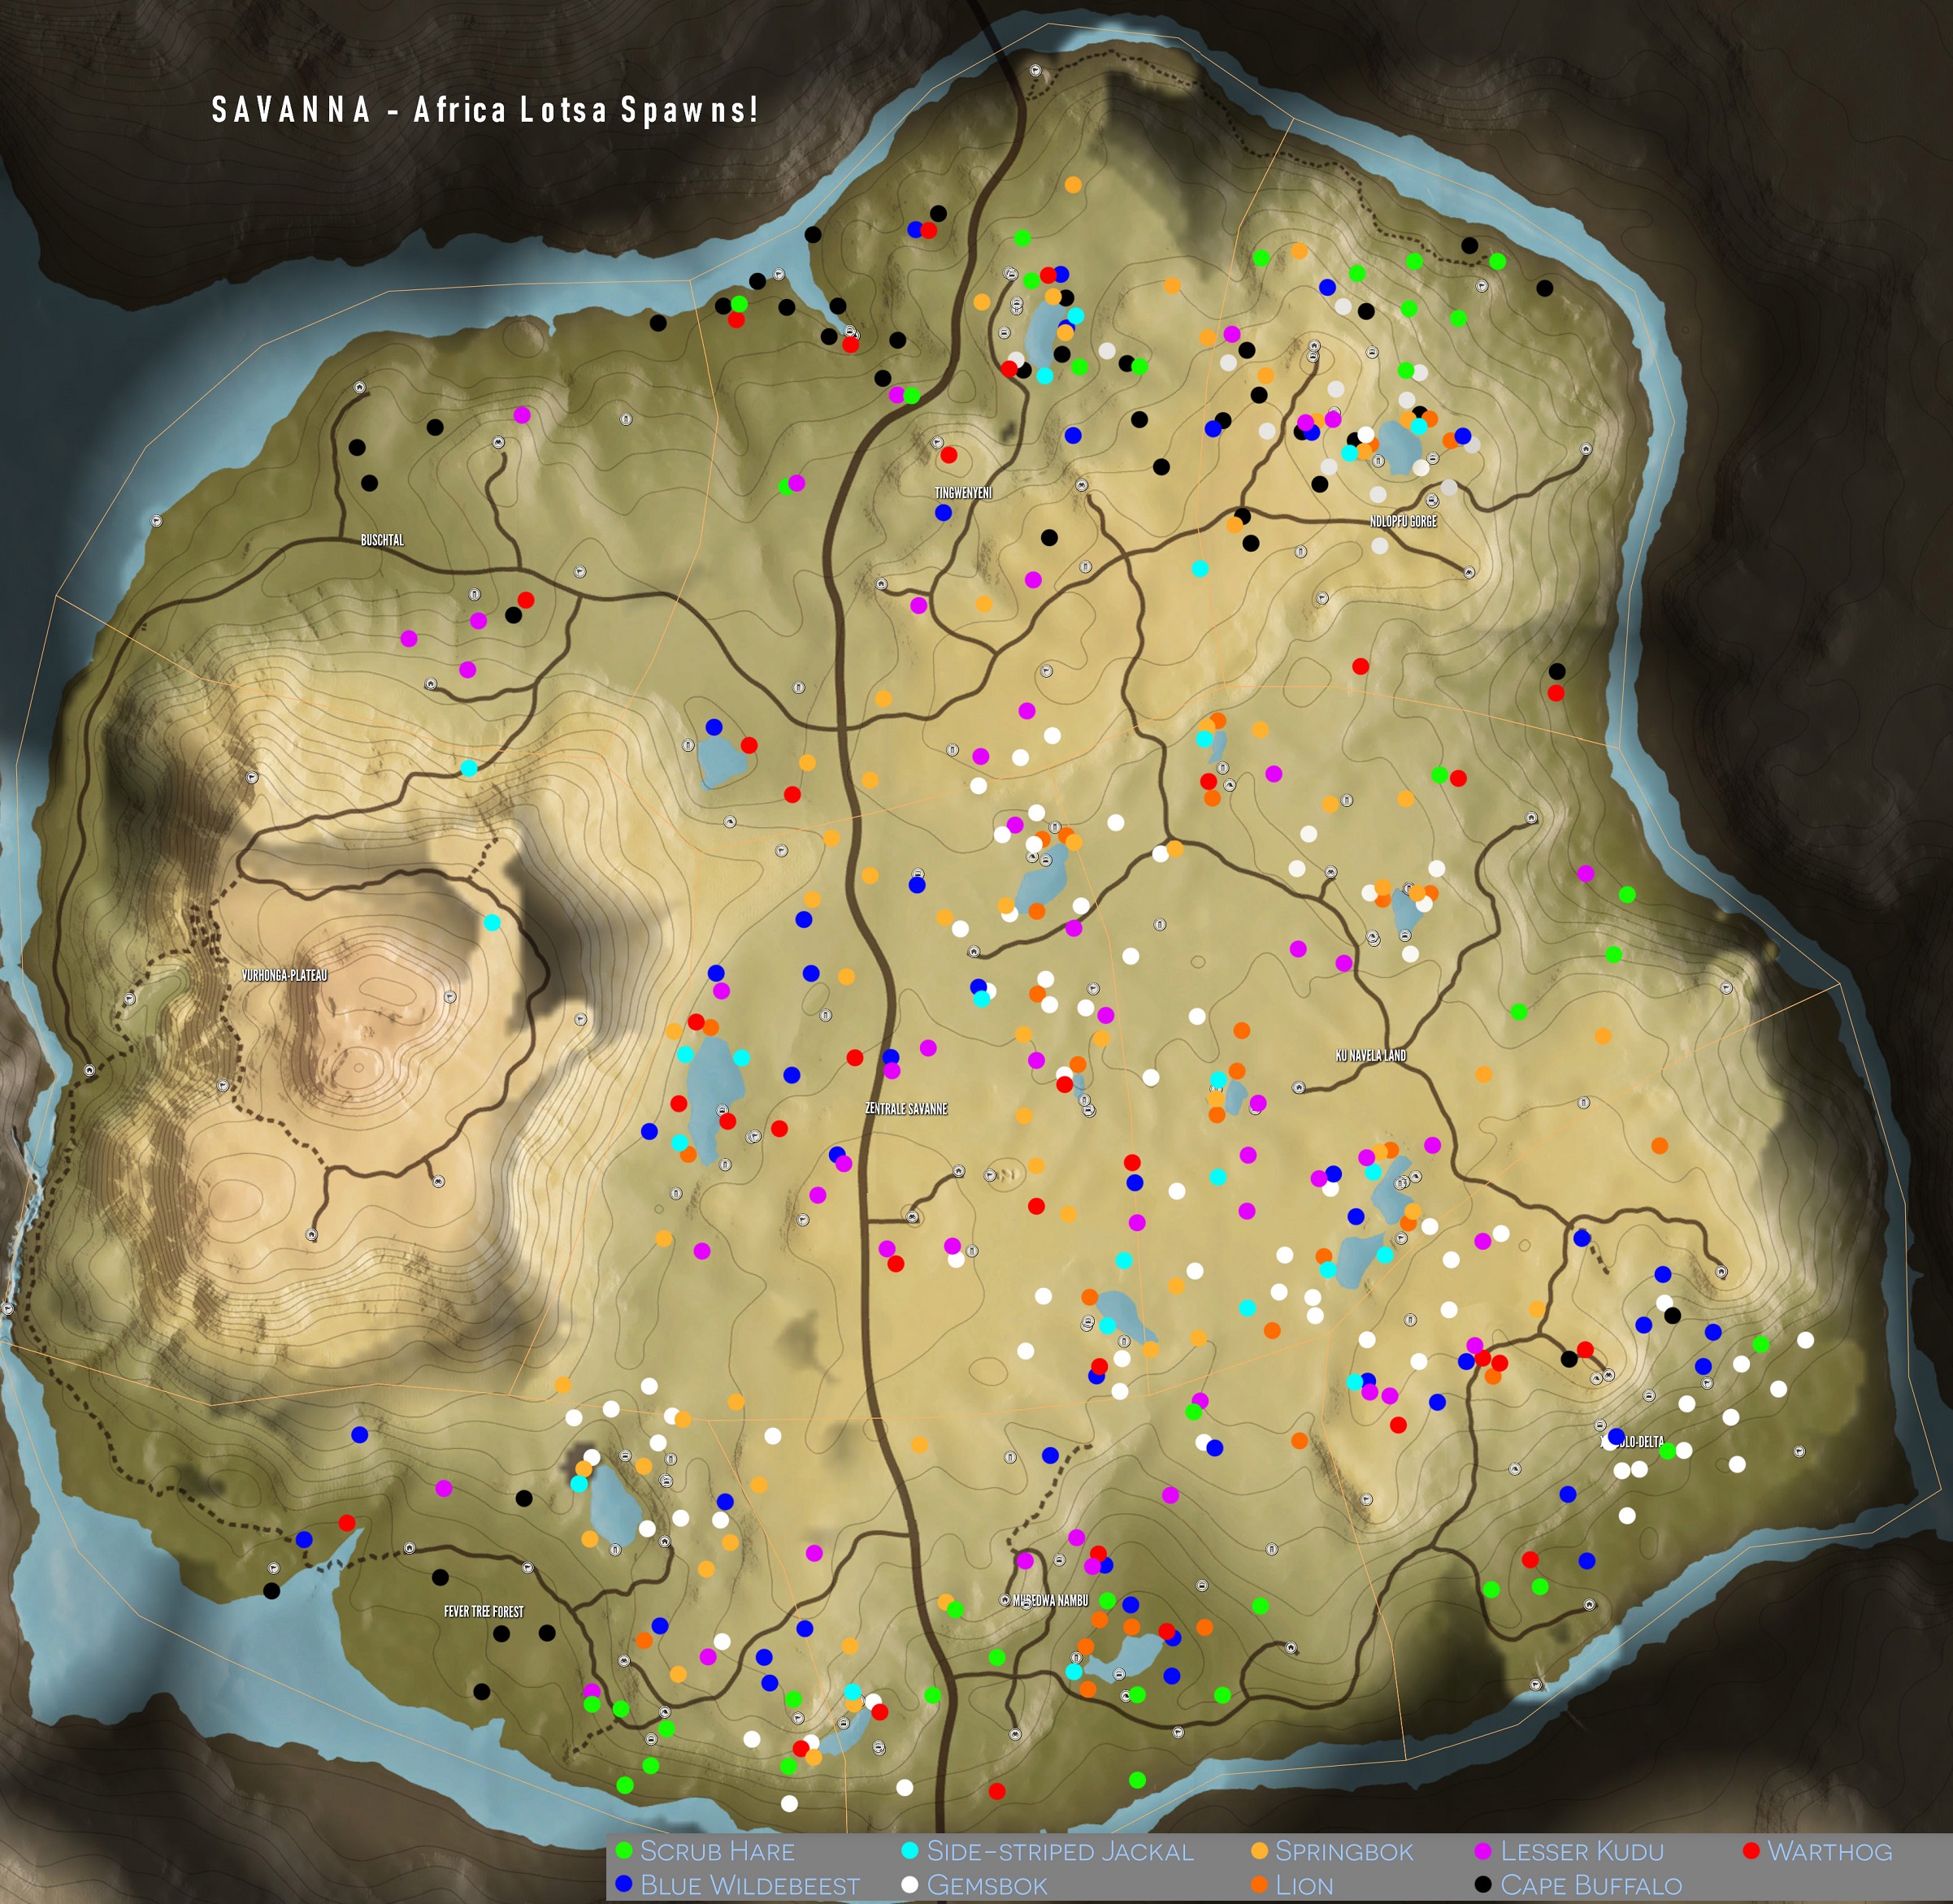Click the FEVER TREE FOREST map label
The width and height of the screenshot is (1953, 1904).
[484, 1611]
